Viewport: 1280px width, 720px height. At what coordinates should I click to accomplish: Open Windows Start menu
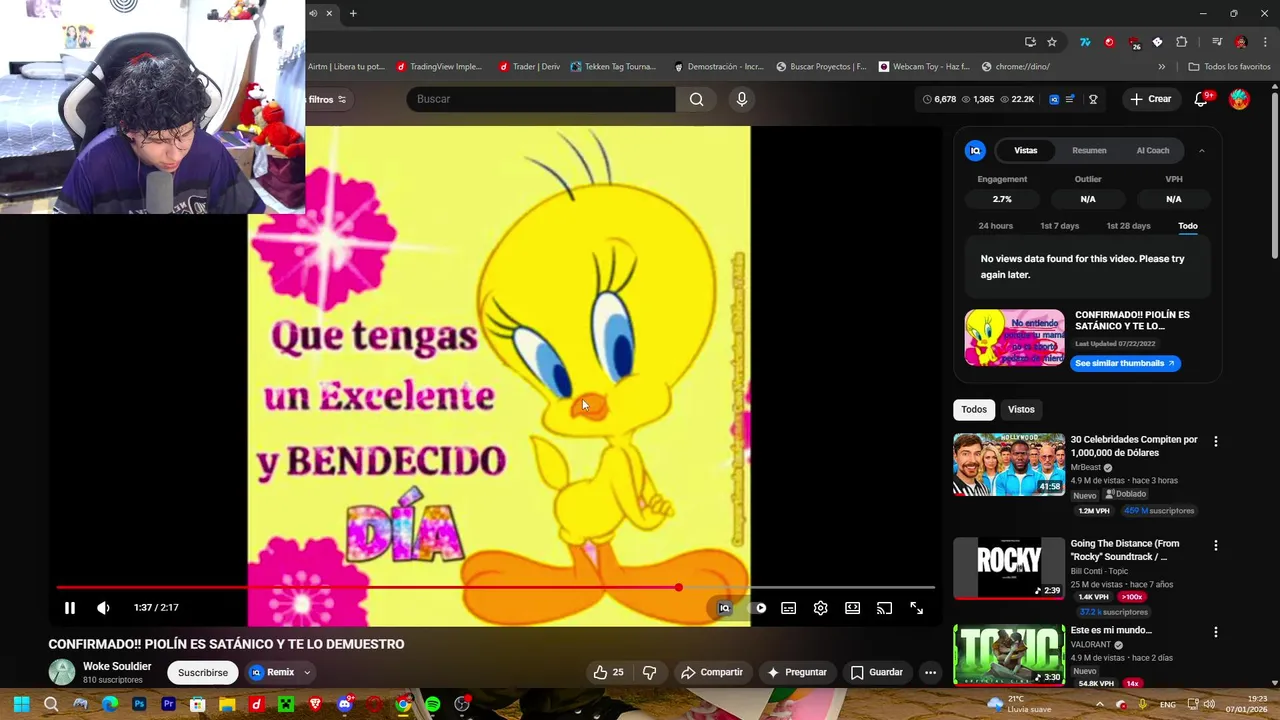pyautogui.click(x=21, y=705)
